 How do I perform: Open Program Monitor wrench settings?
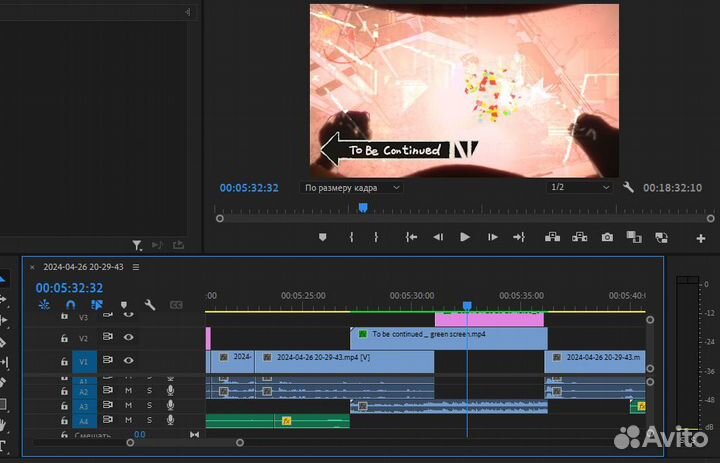click(x=628, y=187)
